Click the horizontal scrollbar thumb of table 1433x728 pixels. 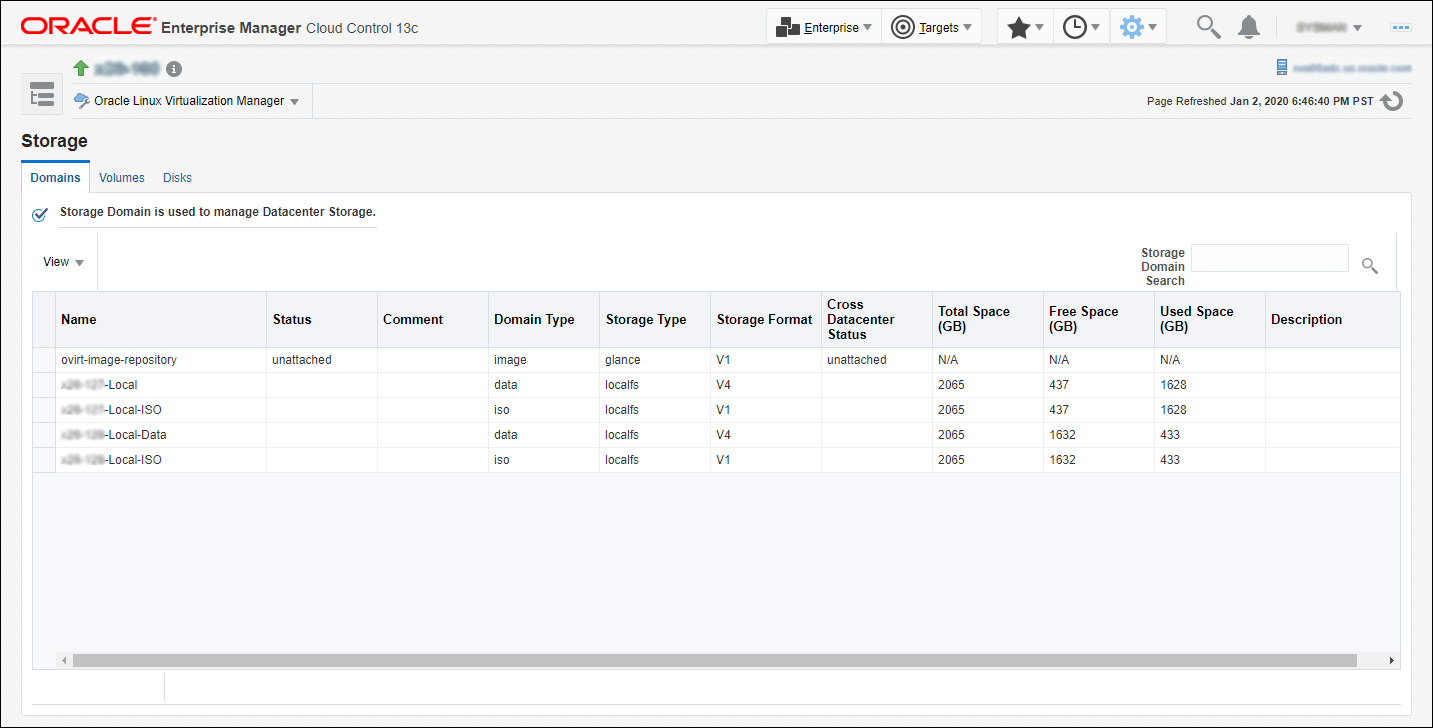click(714, 661)
